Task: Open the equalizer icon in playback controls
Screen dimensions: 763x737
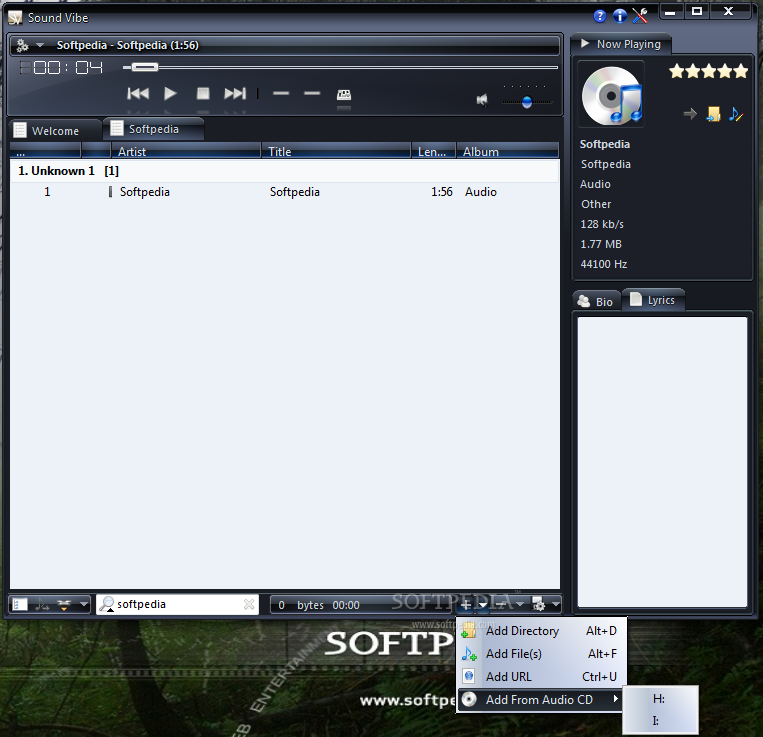Action: [344, 94]
